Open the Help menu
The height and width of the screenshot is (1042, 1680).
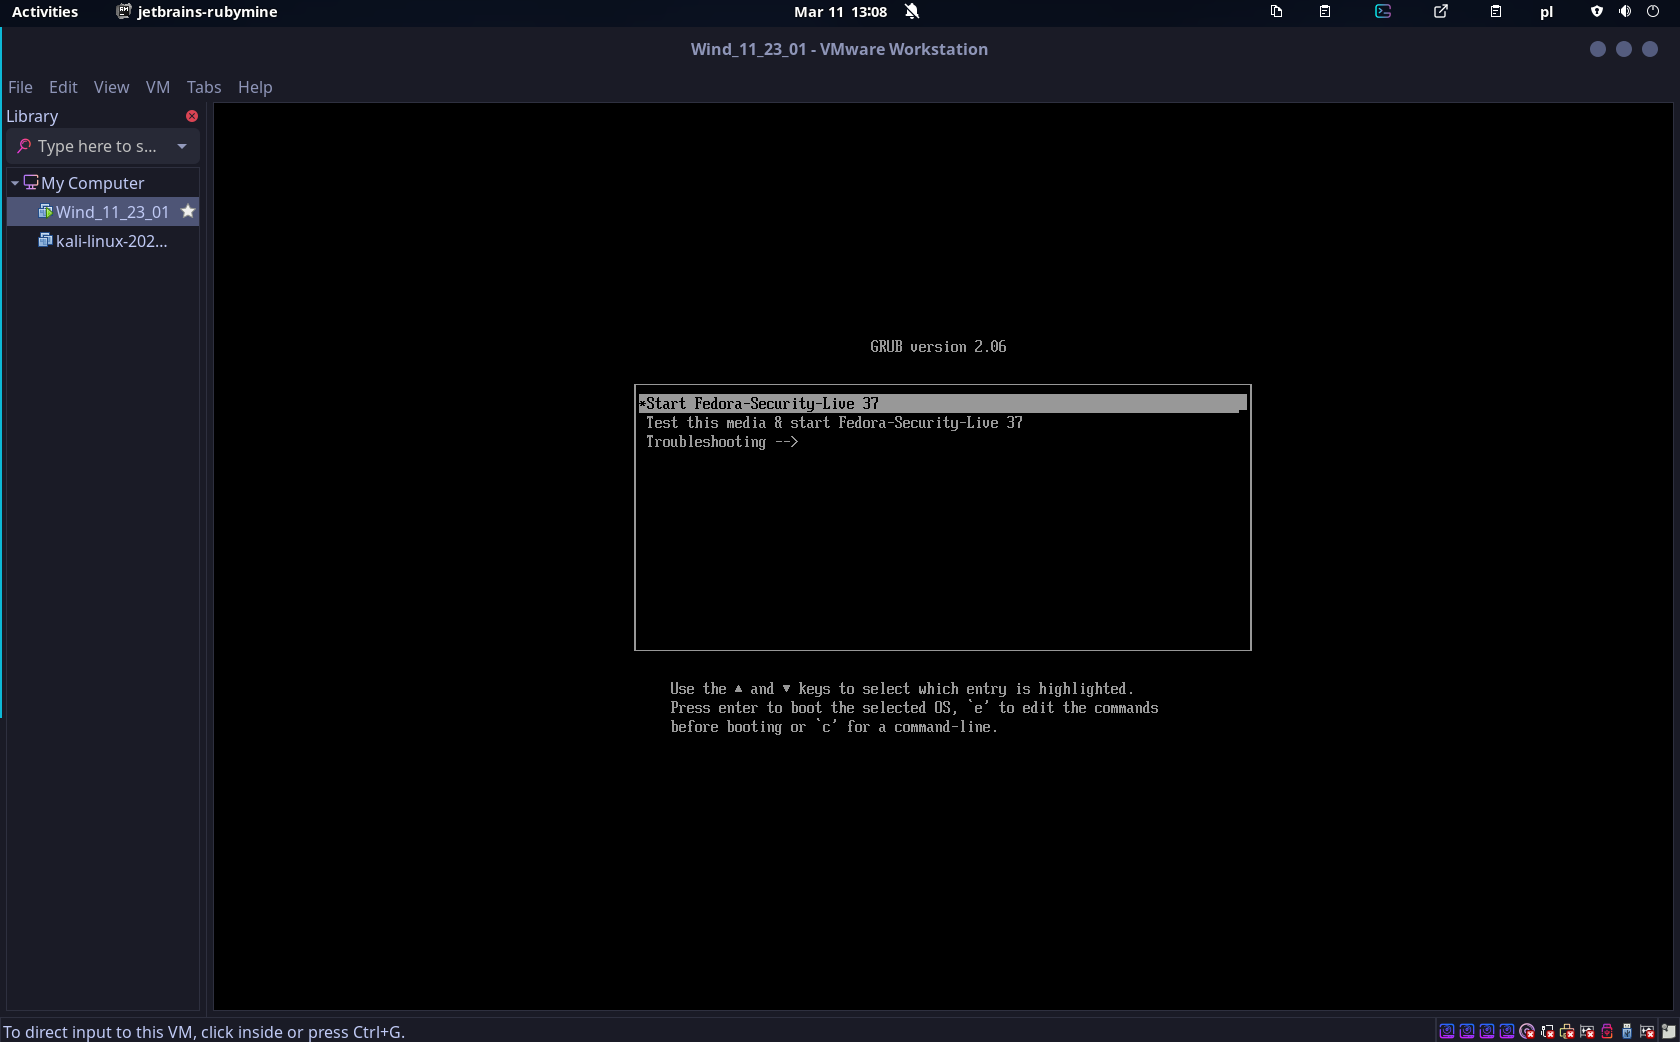(255, 87)
